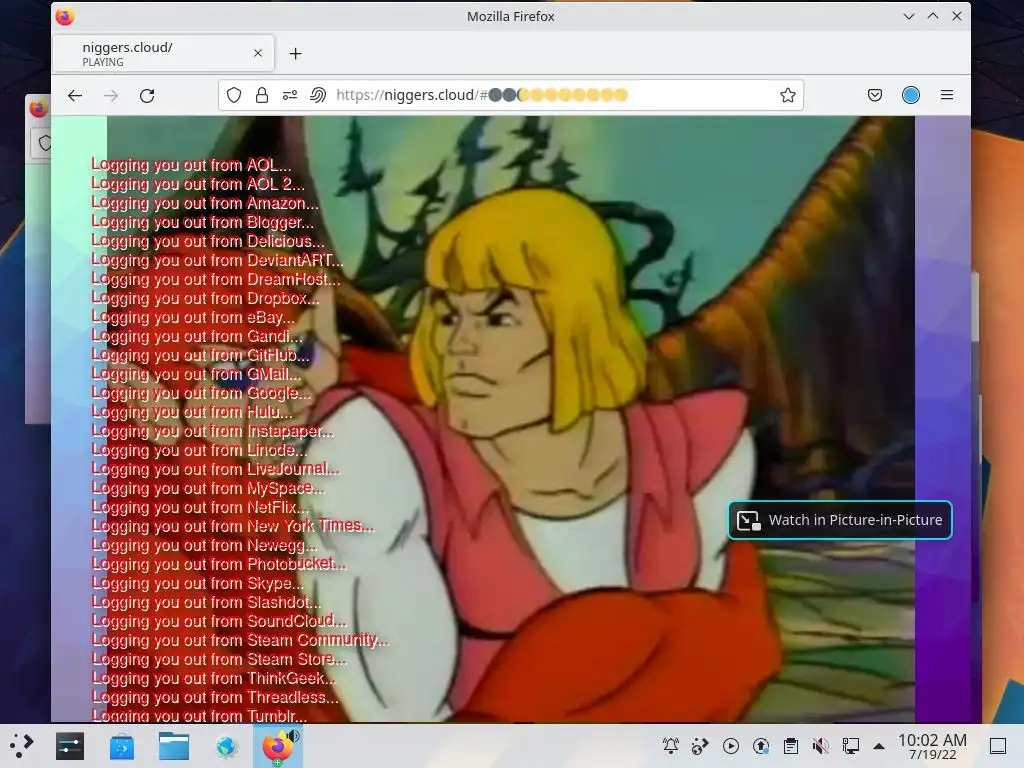
Task: Open the network connections tray icon
Action: (x=851, y=746)
